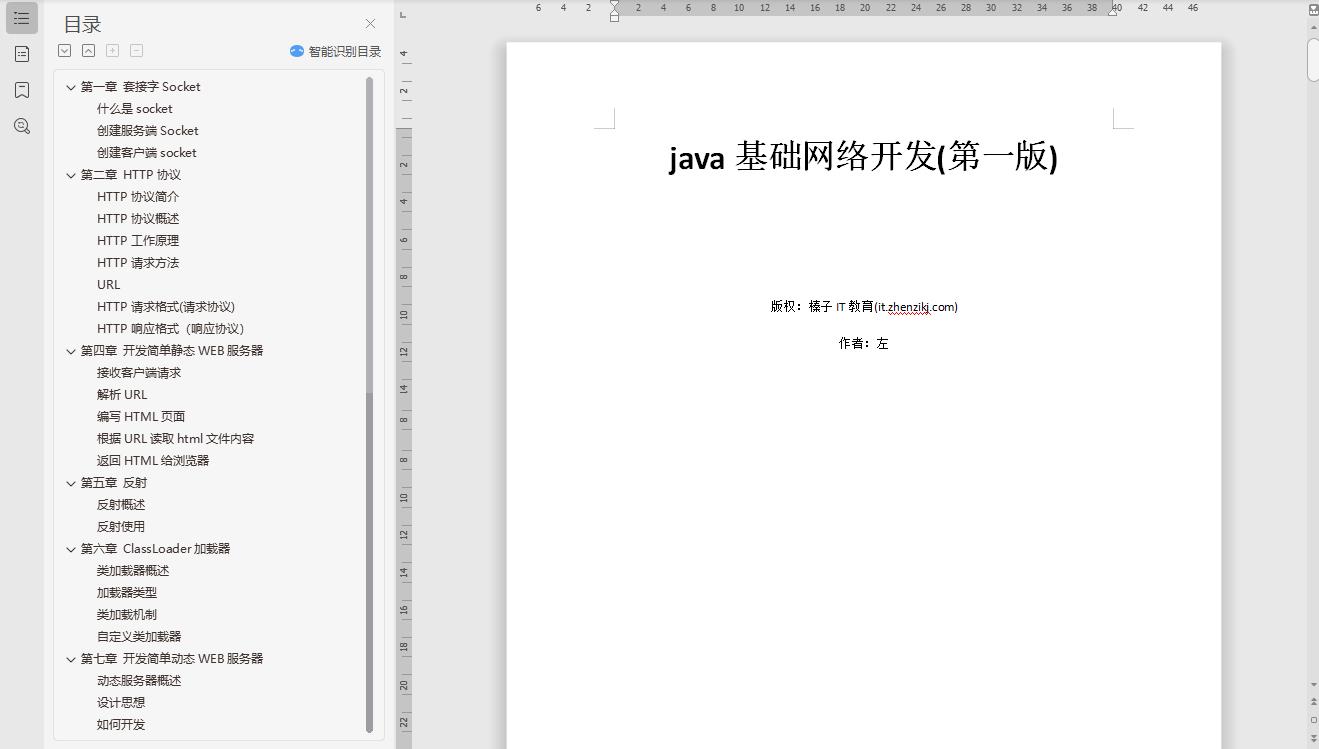Open HTTP 请求格式(请求协议) section
The image size is (1319, 749).
click(166, 307)
